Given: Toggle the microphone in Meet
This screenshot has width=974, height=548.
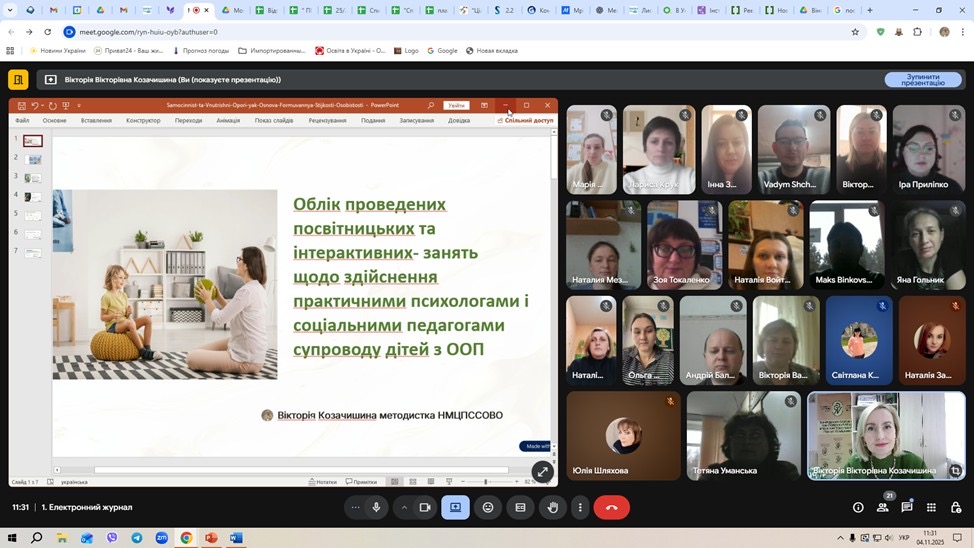Looking at the screenshot, I should tap(376, 507).
